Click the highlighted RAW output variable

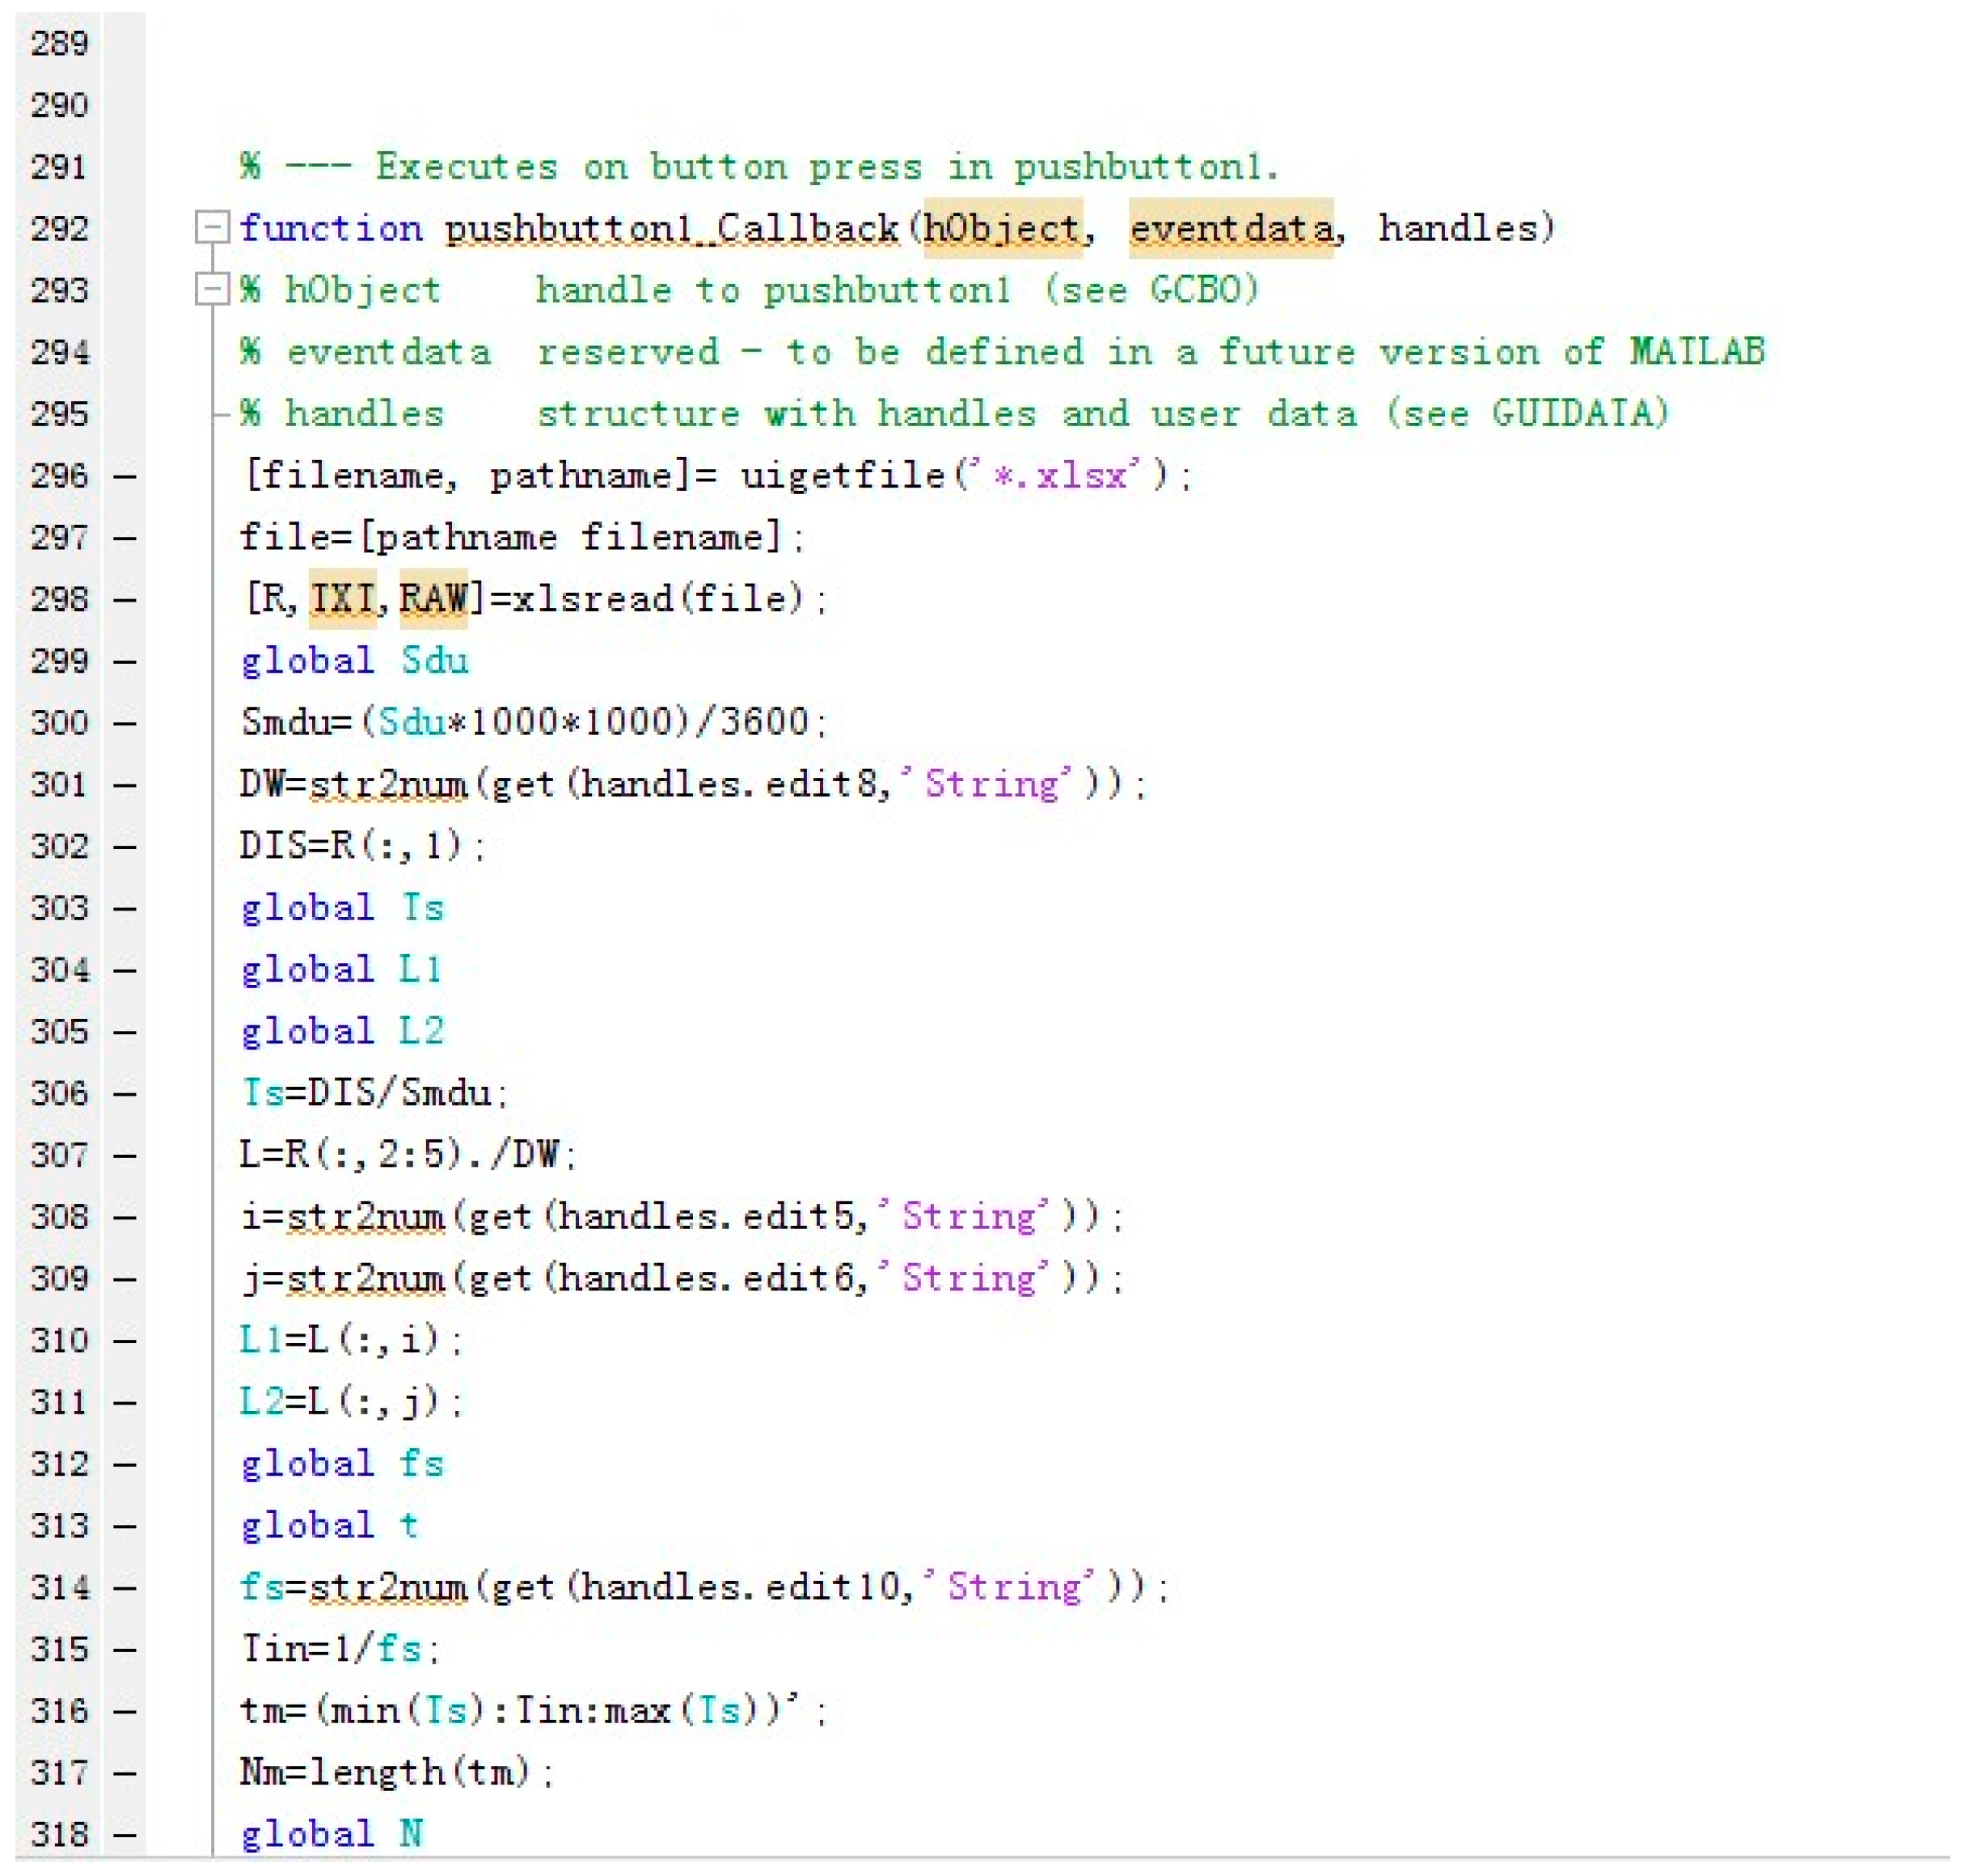[x=433, y=599]
